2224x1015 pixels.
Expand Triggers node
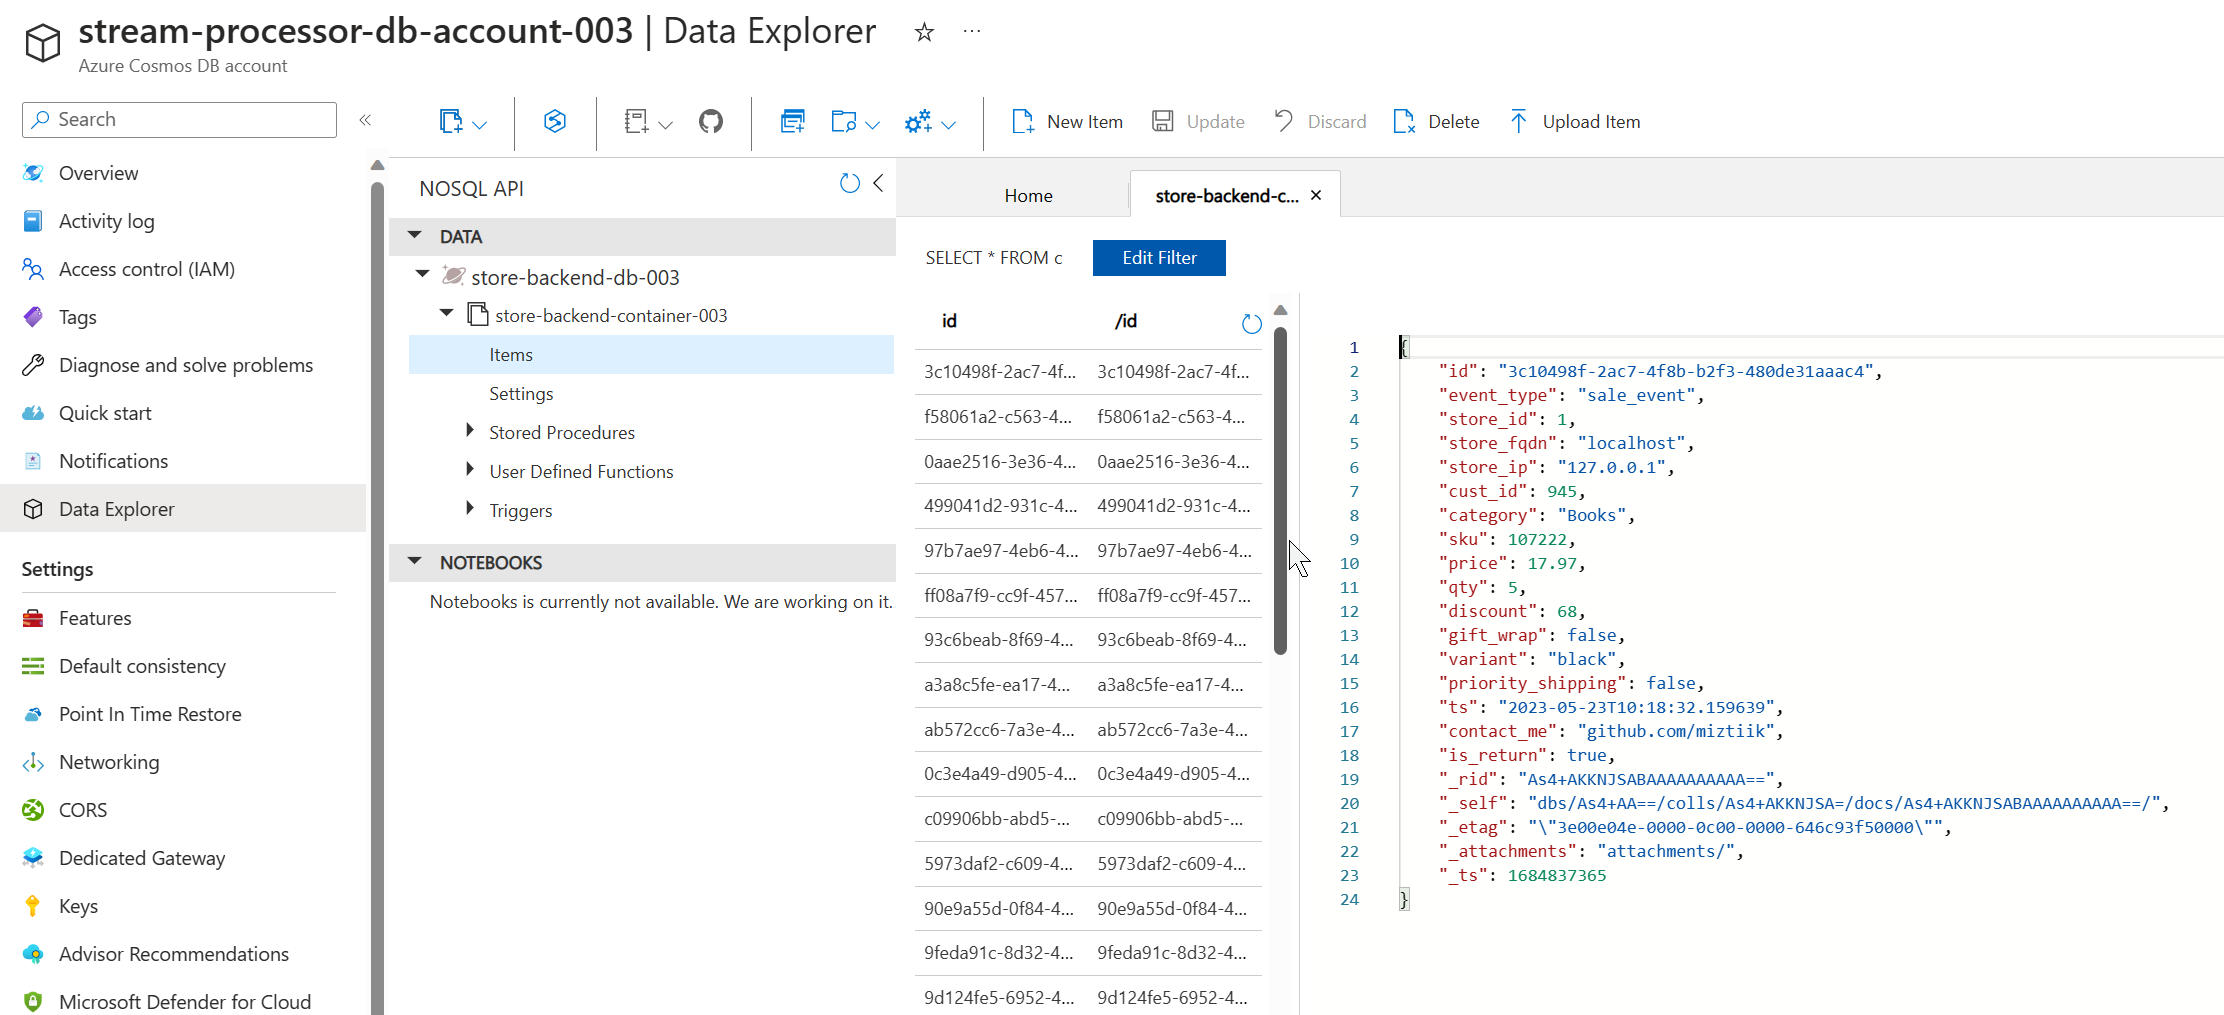470,508
